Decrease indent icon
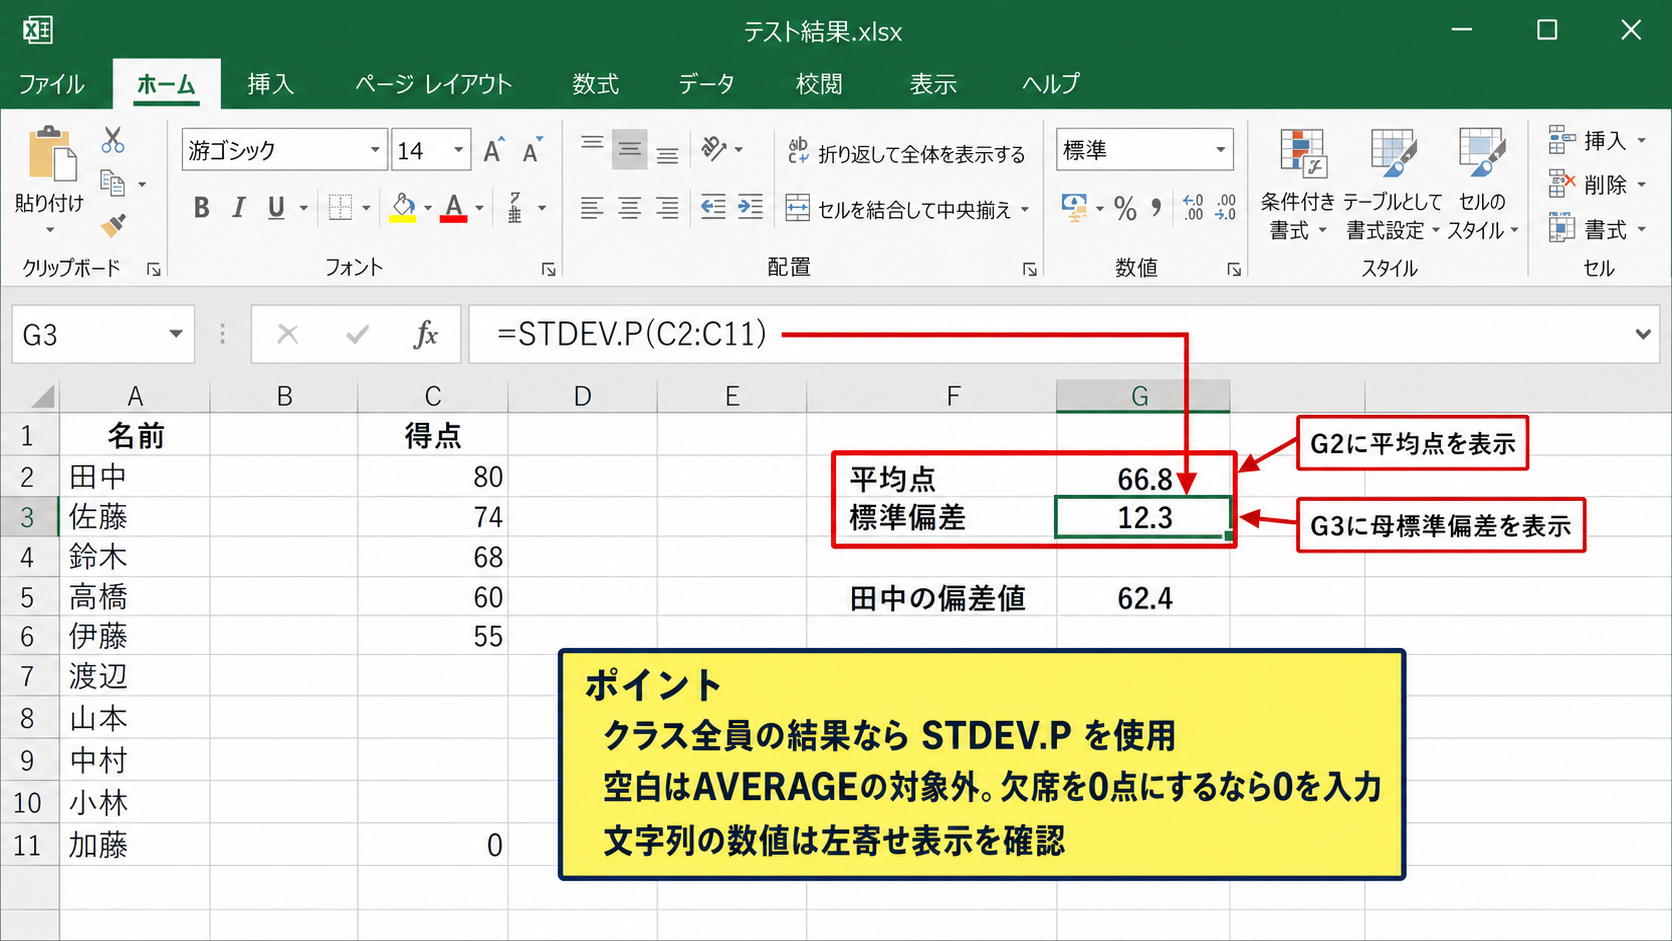The height and width of the screenshot is (941, 1672). 713,207
